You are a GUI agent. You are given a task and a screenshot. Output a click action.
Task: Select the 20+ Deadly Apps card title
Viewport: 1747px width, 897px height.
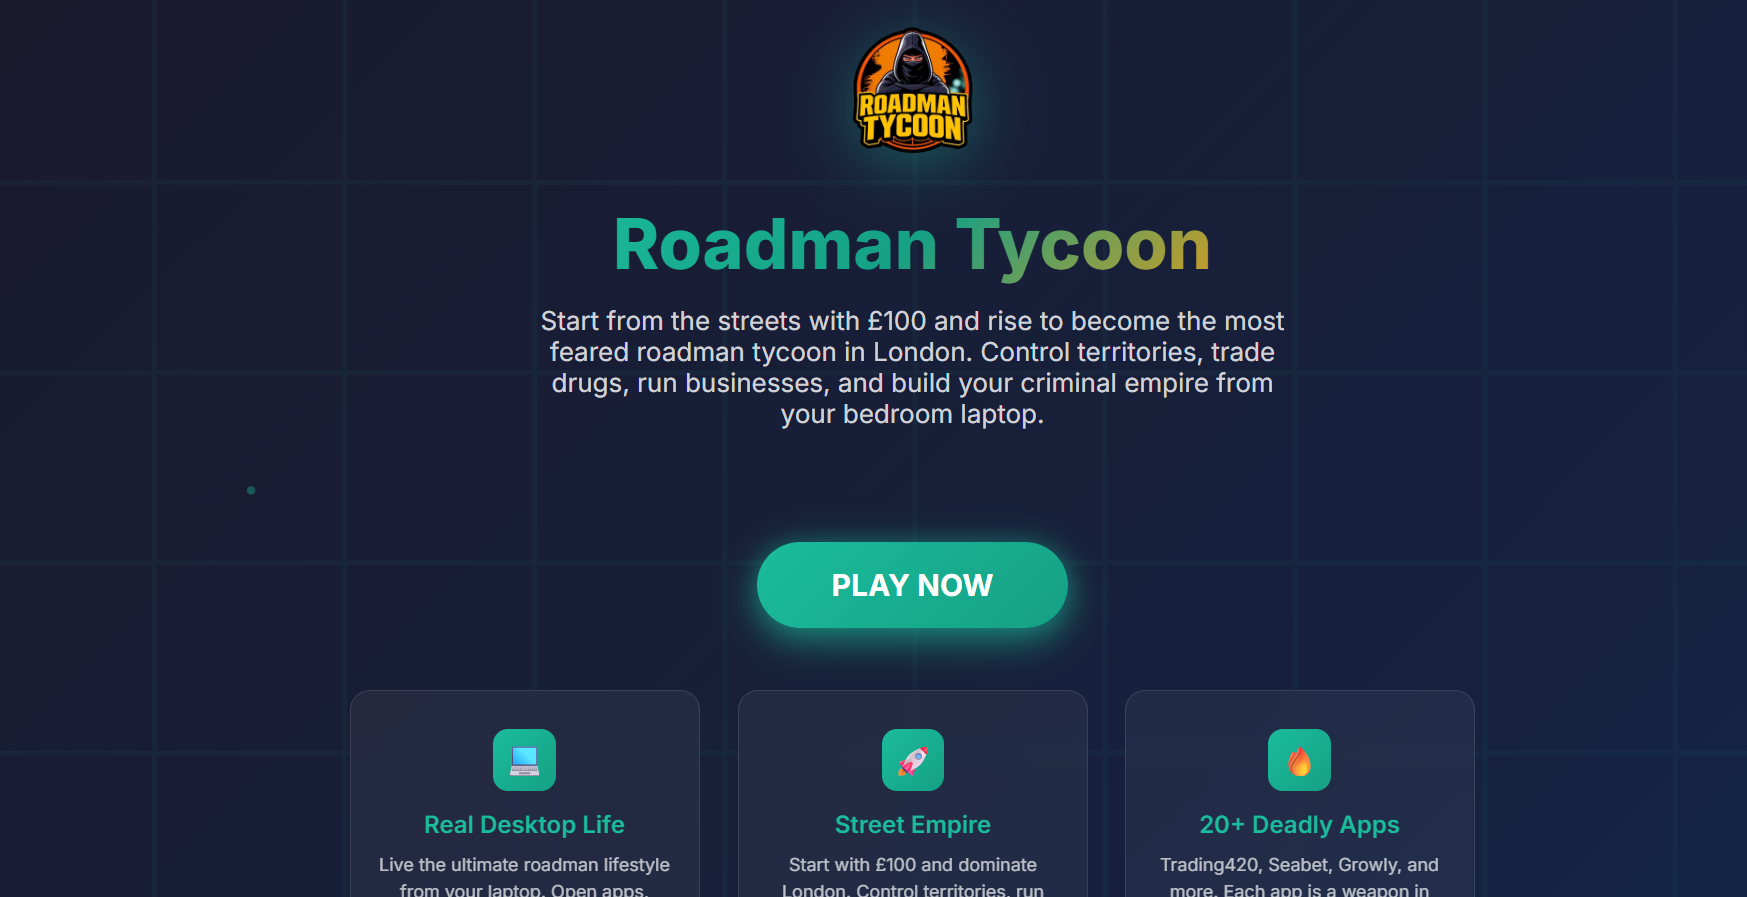coord(1299,825)
